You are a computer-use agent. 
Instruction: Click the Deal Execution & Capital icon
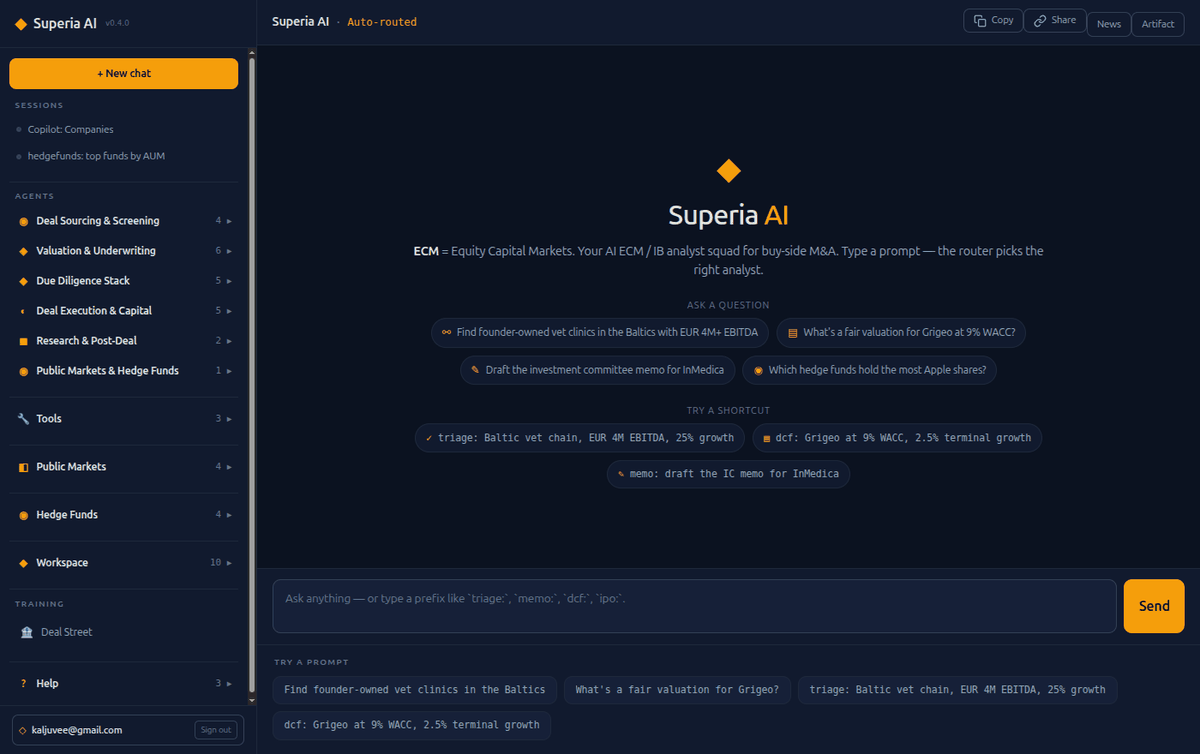(24, 311)
